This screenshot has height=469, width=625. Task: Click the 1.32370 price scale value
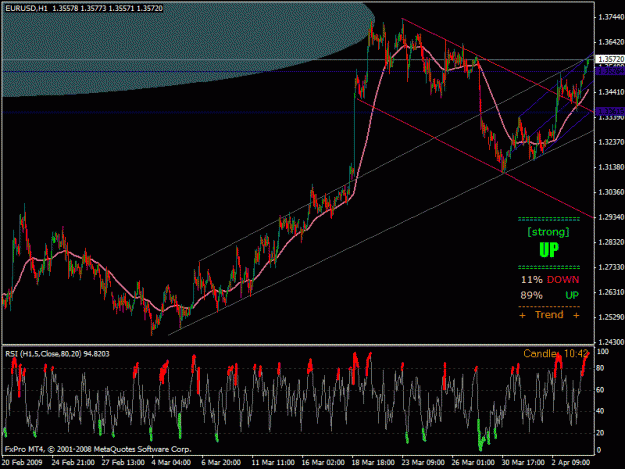coord(611,142)
